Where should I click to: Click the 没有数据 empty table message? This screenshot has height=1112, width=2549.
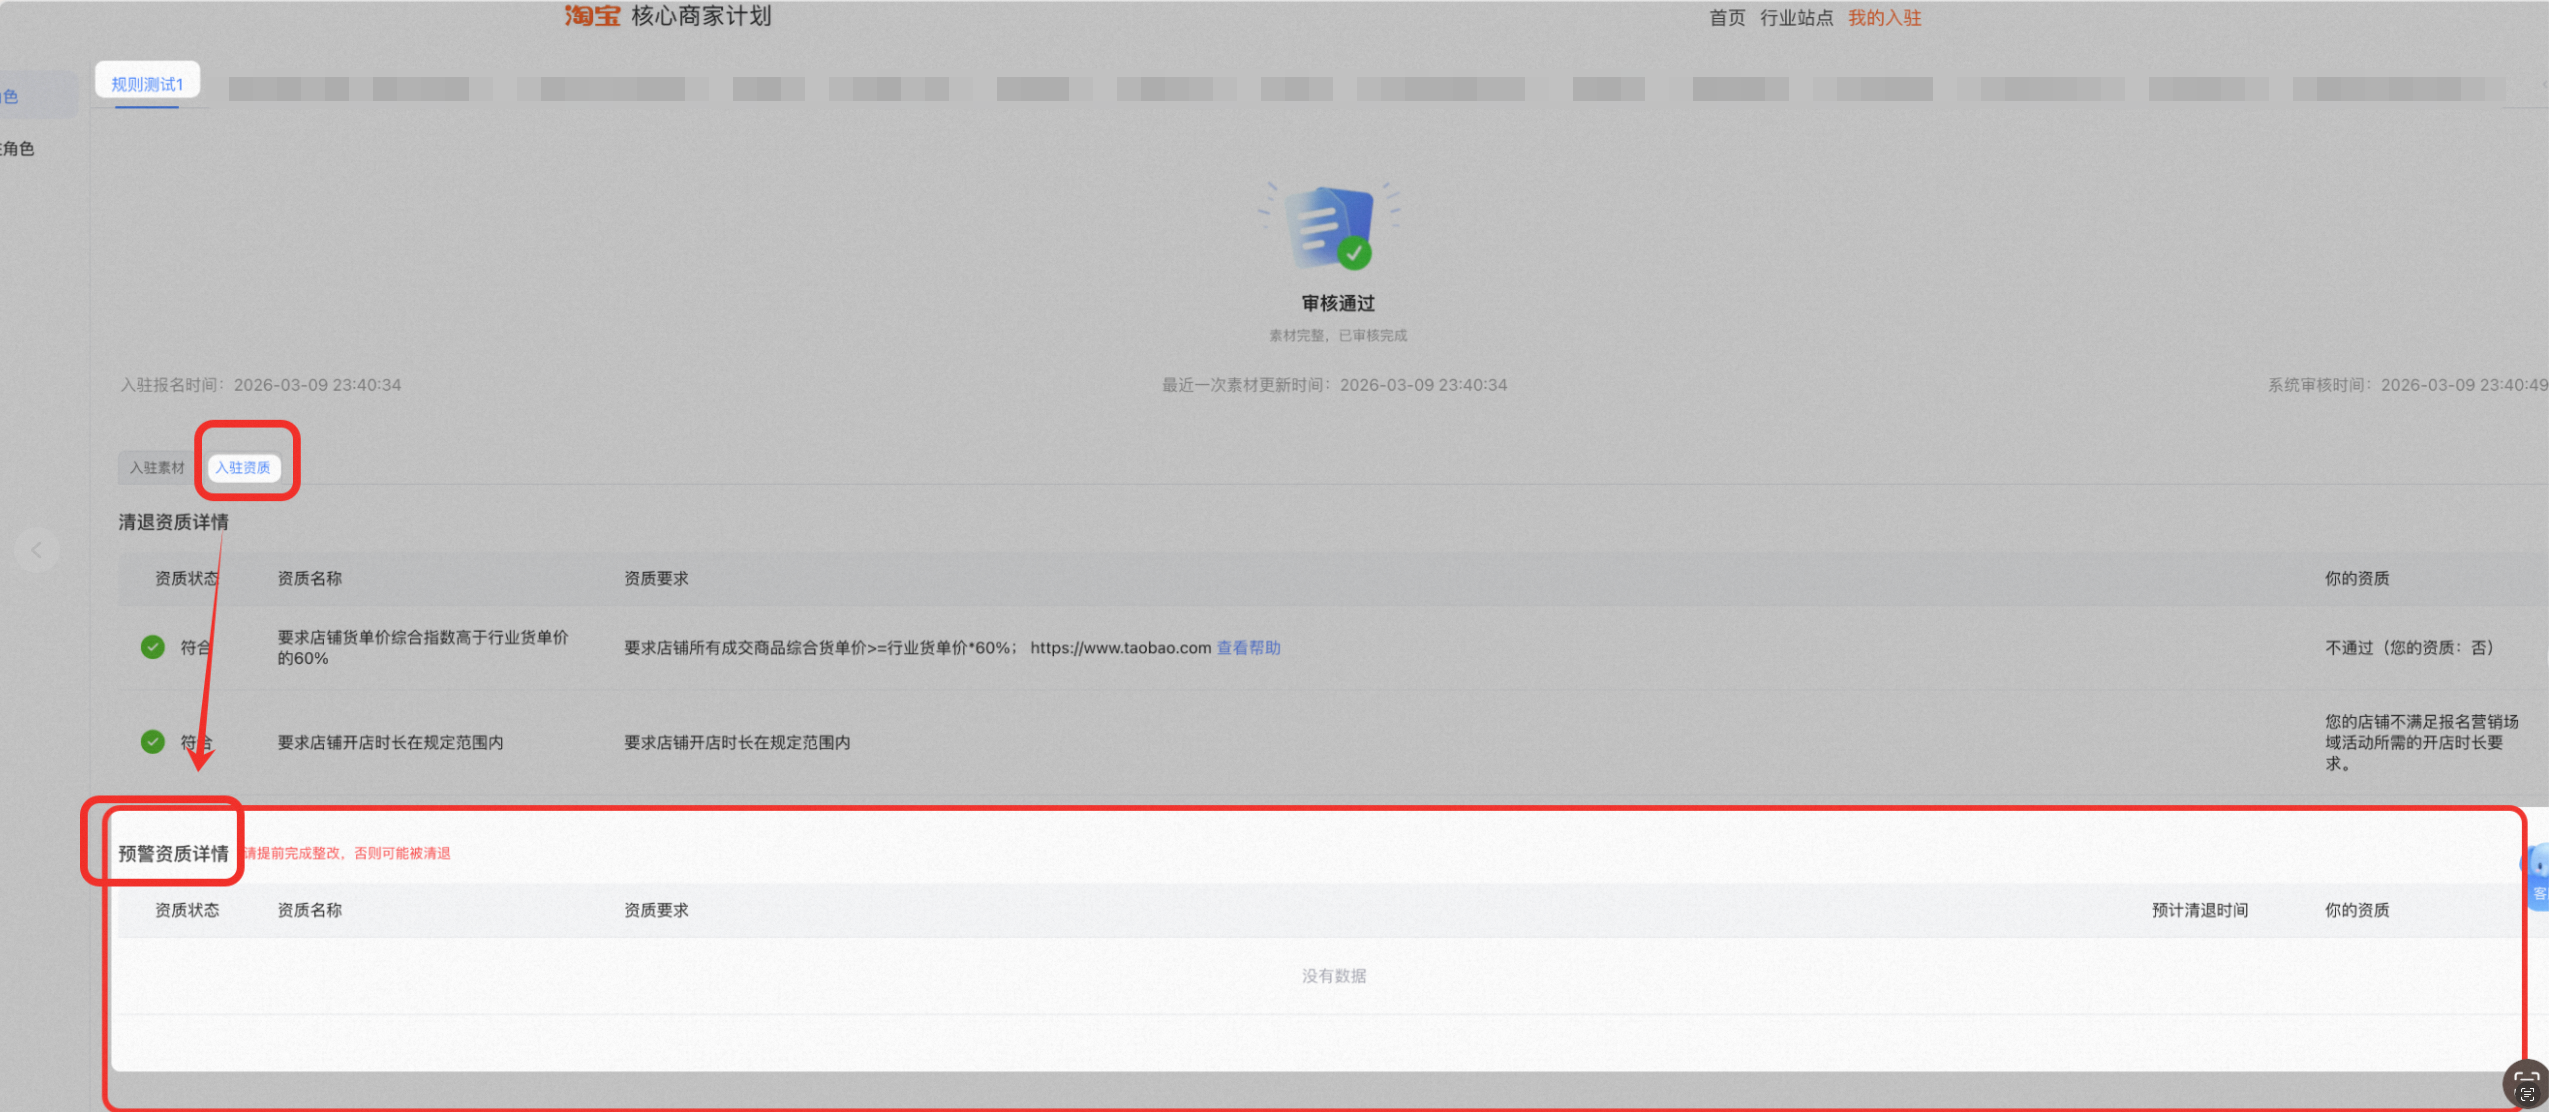[1334, 976]
